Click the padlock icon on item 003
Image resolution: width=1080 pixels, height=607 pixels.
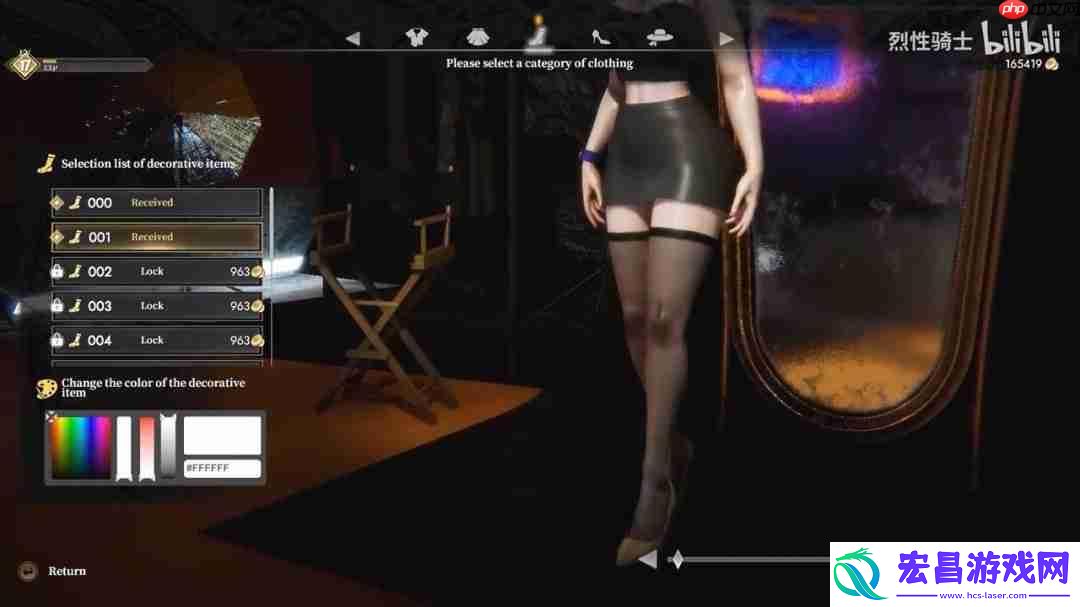click(57, 305)
